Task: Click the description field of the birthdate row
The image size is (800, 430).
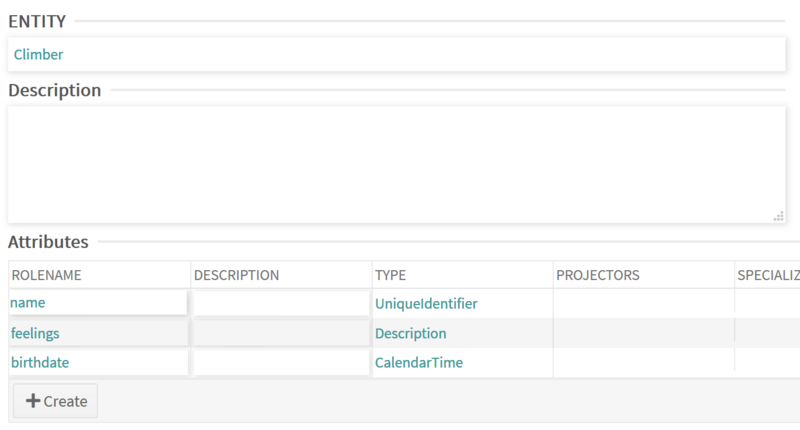Action: click(280, 362)
